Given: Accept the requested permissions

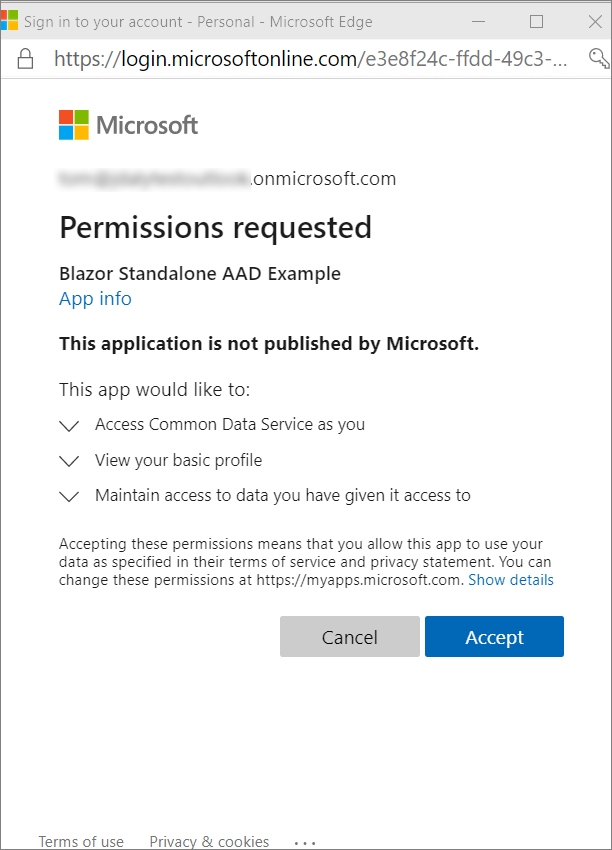Looking at the screenshot, I should [x=494, y=636].
